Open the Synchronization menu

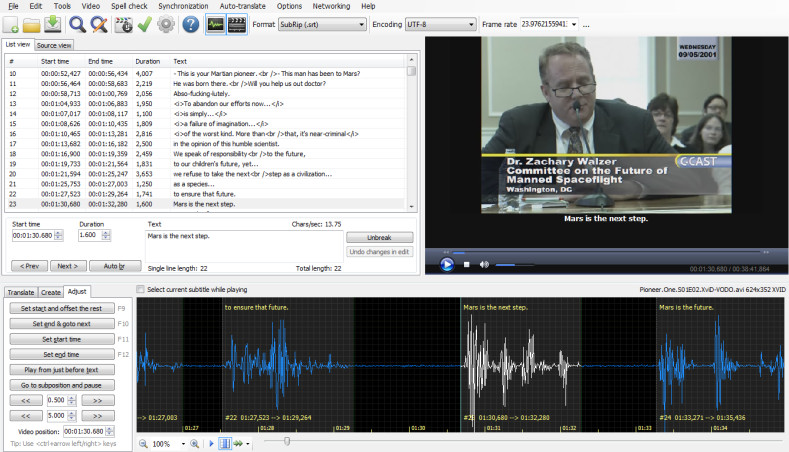coord(183,6)
